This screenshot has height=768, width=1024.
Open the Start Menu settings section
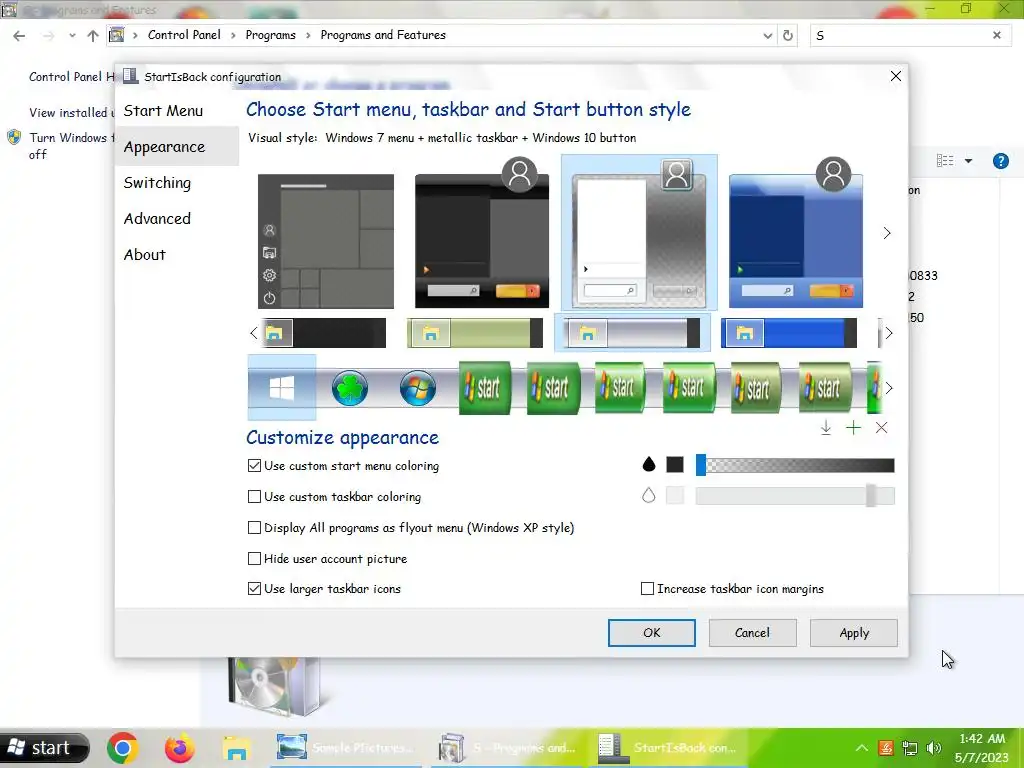click(163, 111)
